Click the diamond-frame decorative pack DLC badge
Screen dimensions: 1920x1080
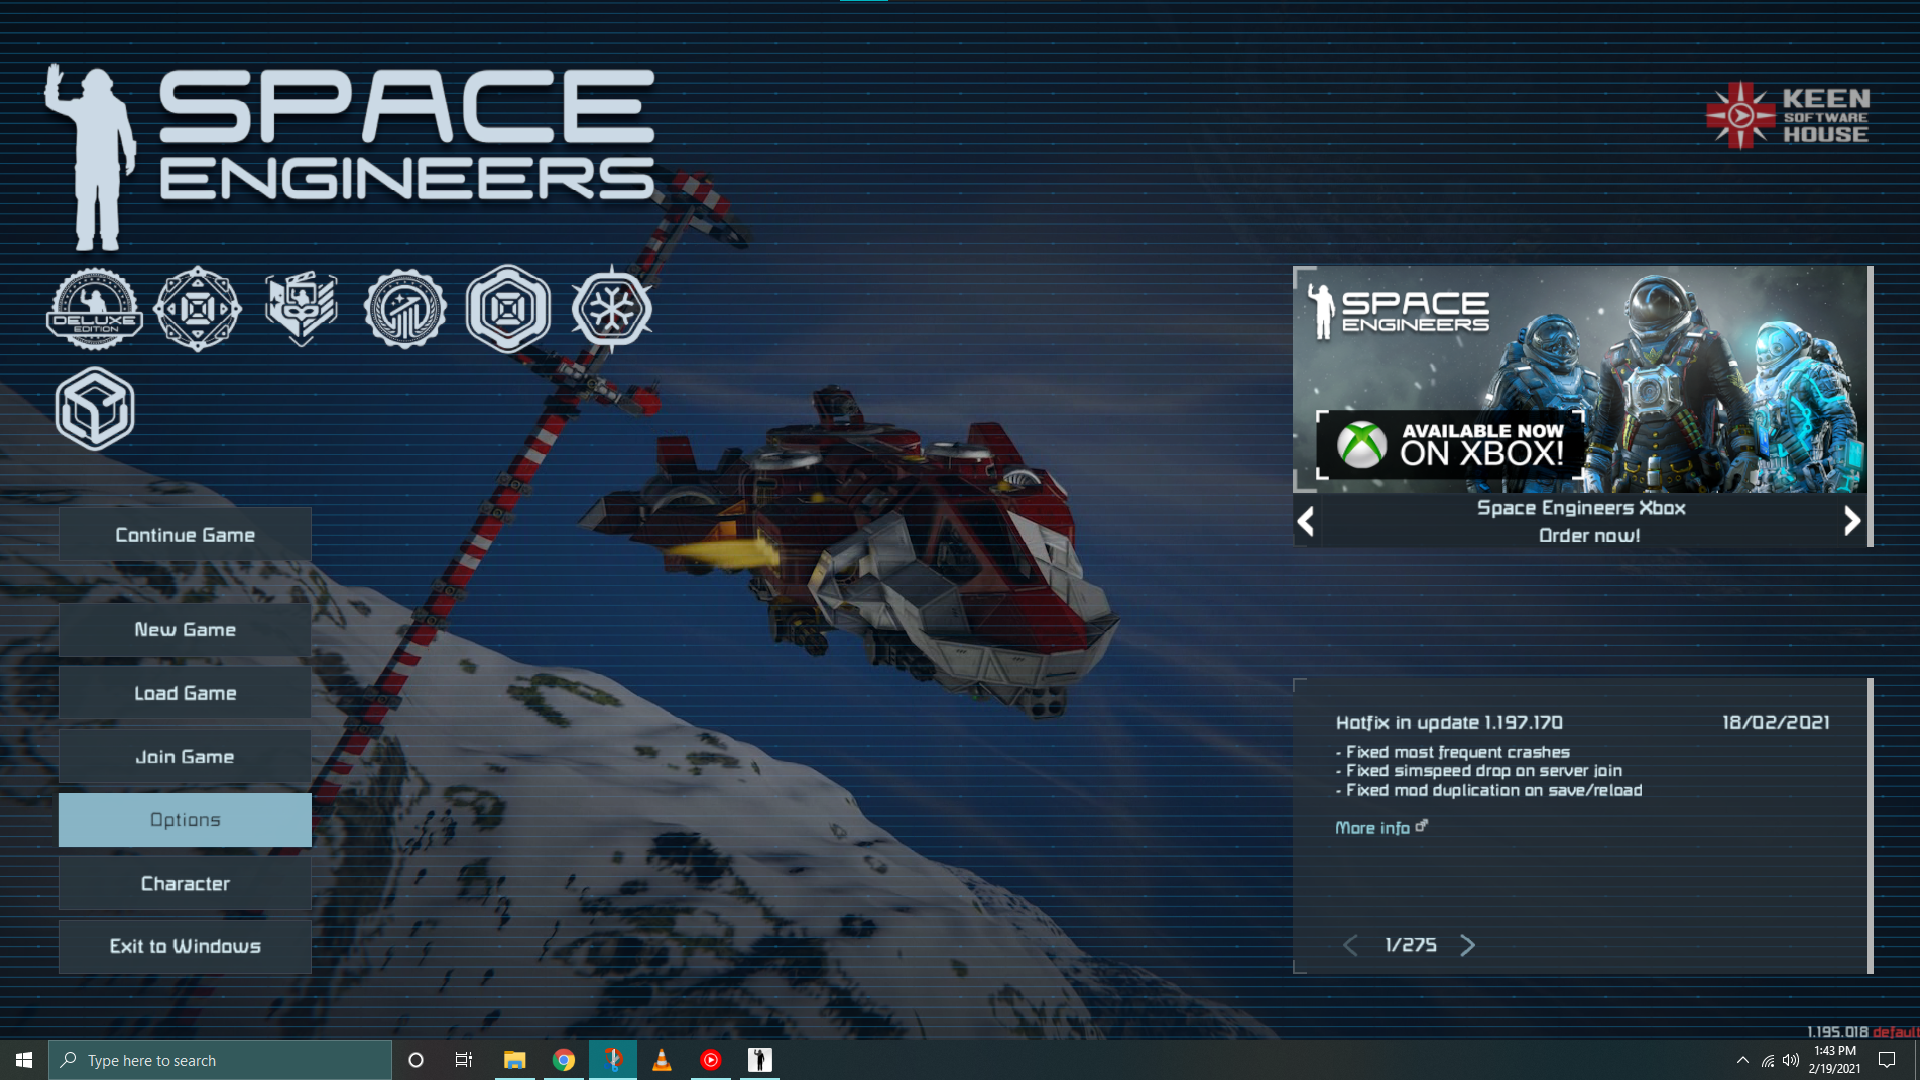point(198,309)
